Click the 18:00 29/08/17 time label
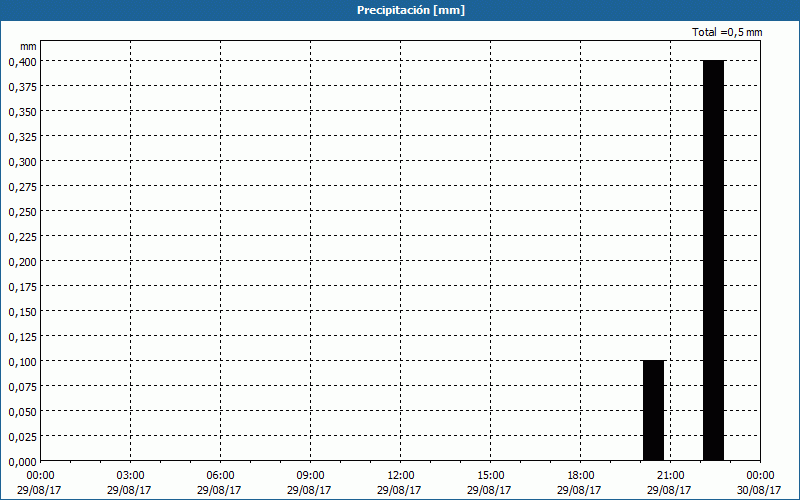This screenshot has width=800, height=500. coord(580,483)
